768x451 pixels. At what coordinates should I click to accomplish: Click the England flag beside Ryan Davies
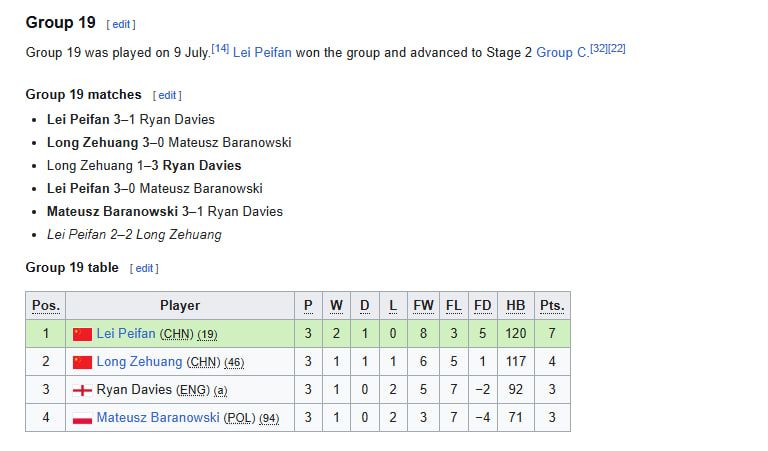(x=82, y=390)
